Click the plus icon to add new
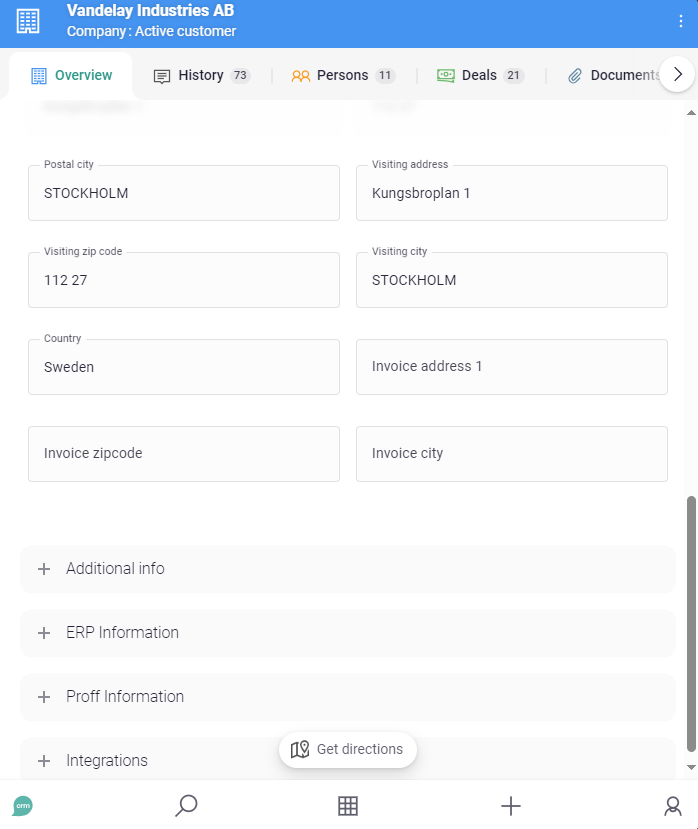The image size is (698, 829). pos(510,806)
